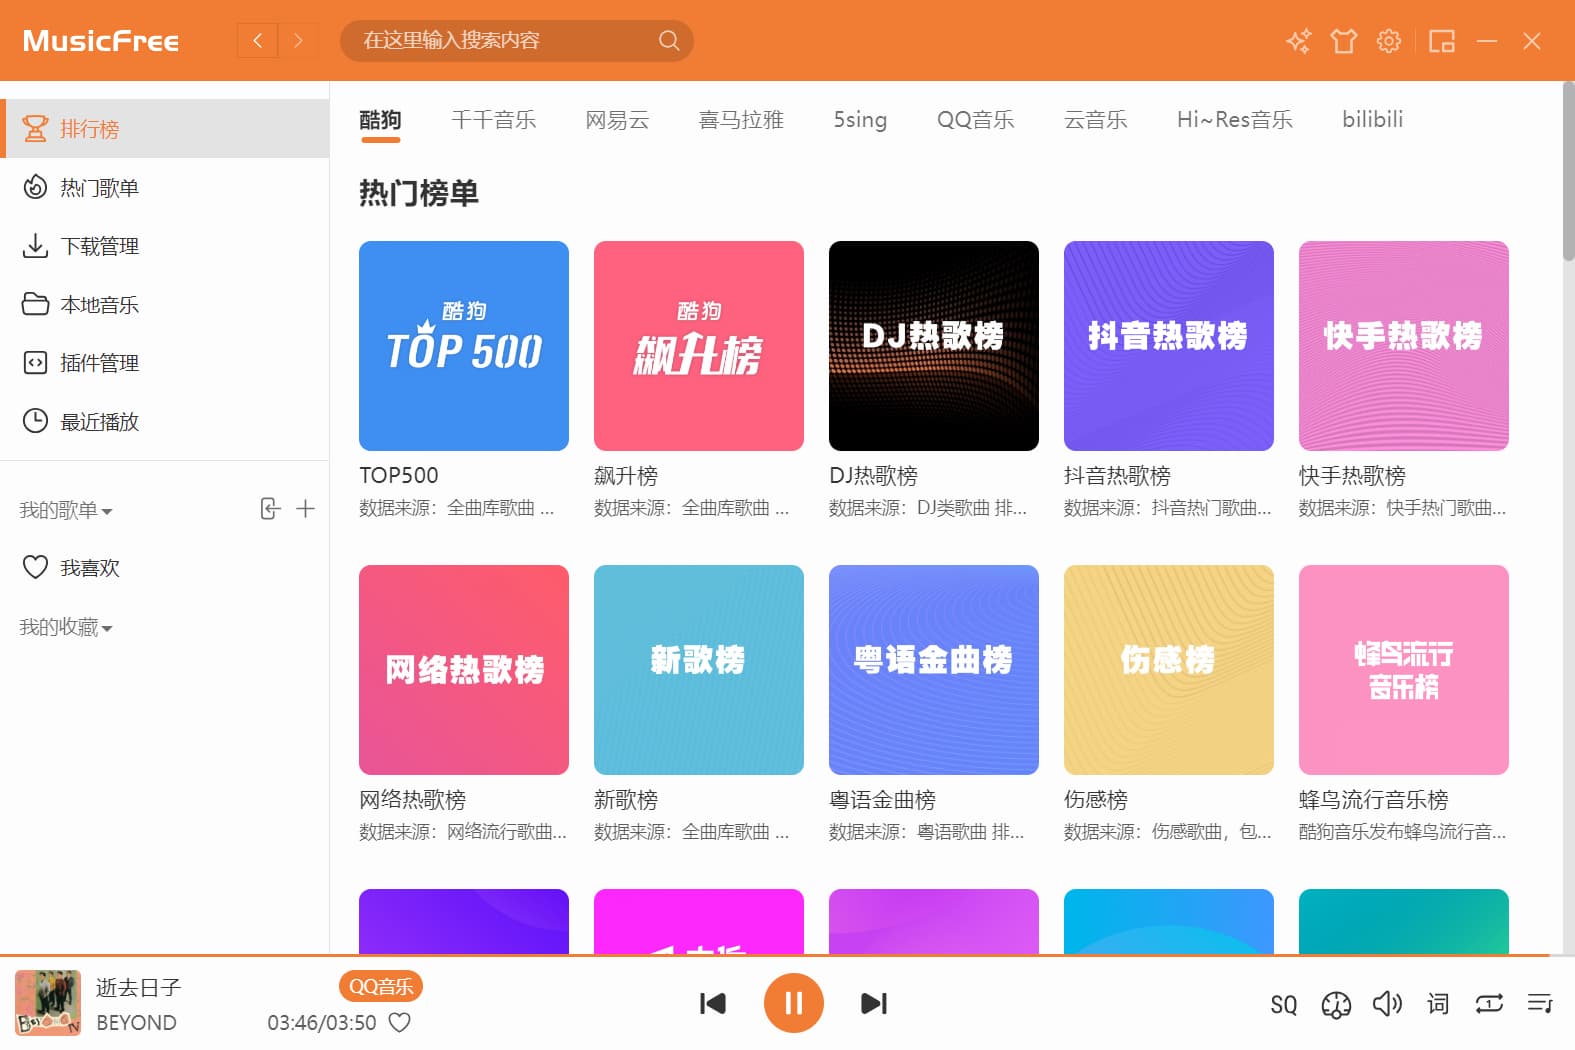This screenshot has width=1575, height=1050.
Task: Change SQ sound quality setting
Action: (x=1284, y=1004)
